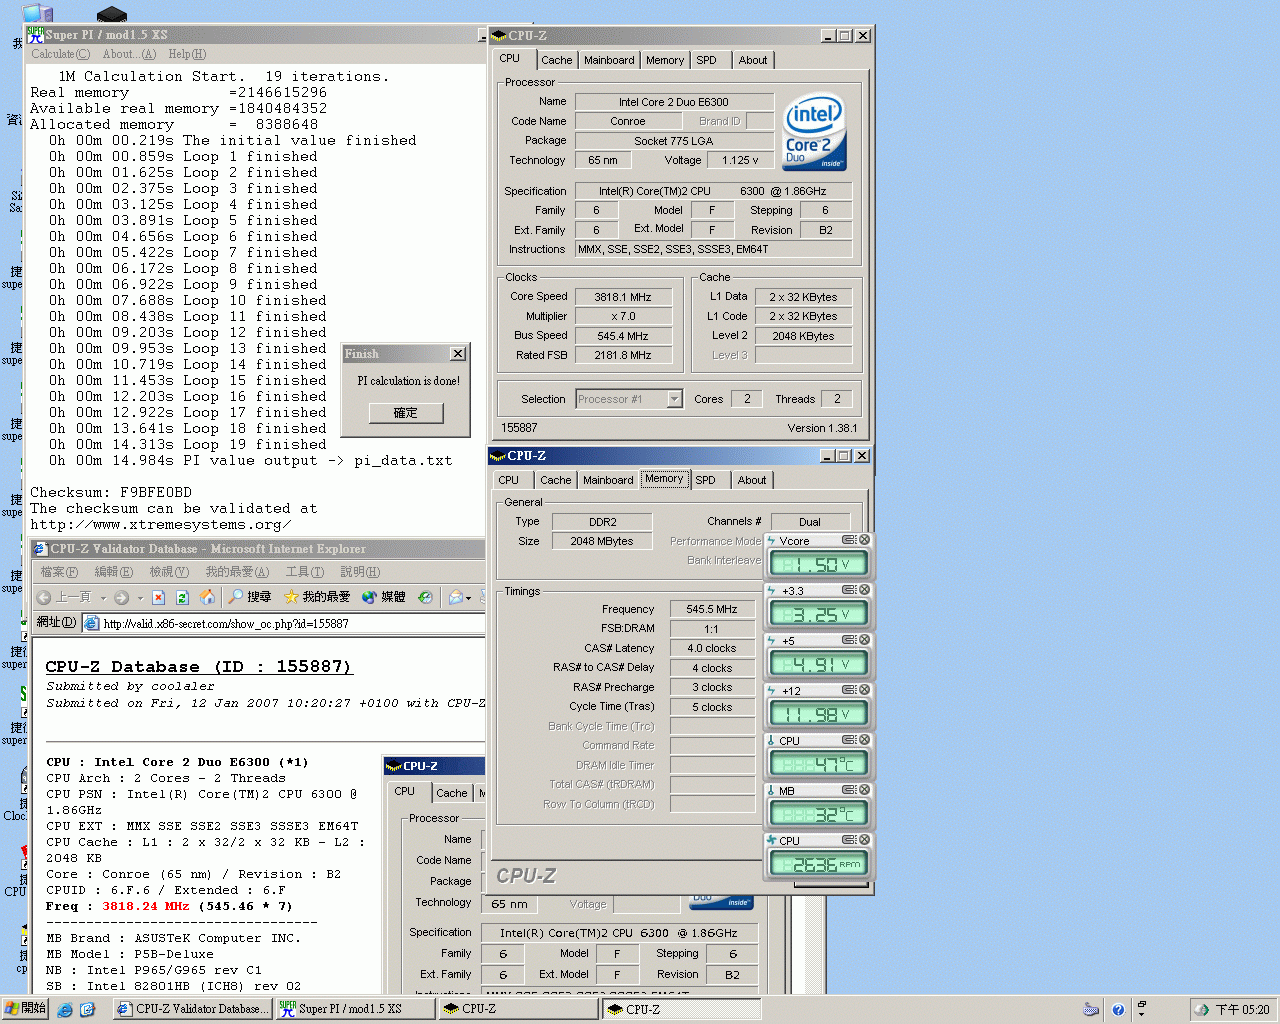Close the +3.3 voltage monitor widget
1280x1024 pixels.
coord(865,590)
